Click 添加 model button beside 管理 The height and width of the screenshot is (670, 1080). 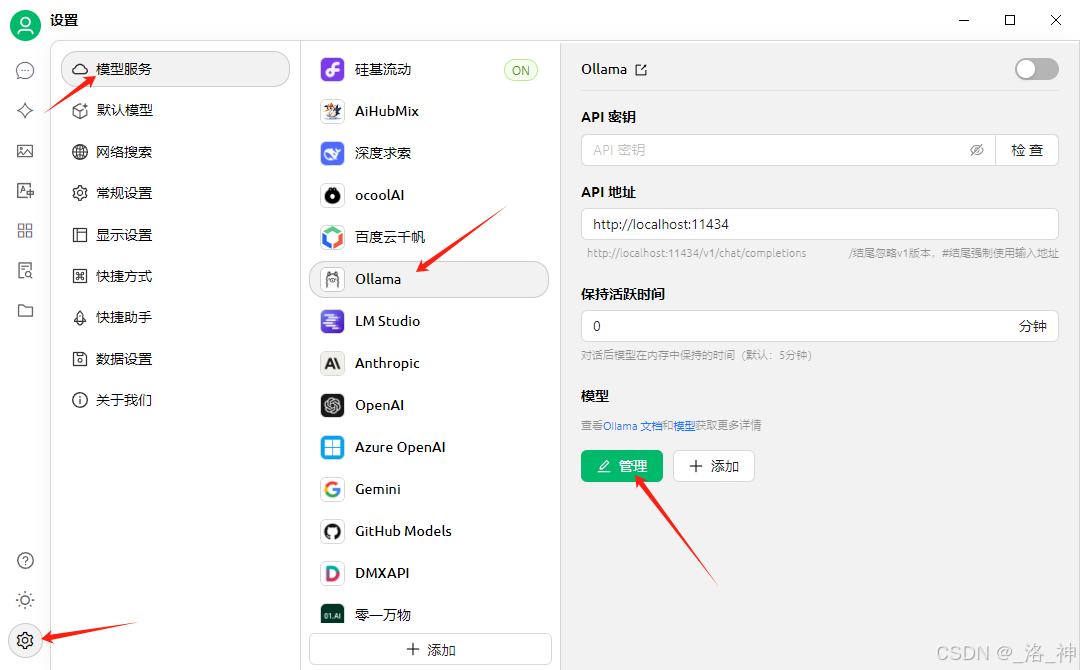714,466
